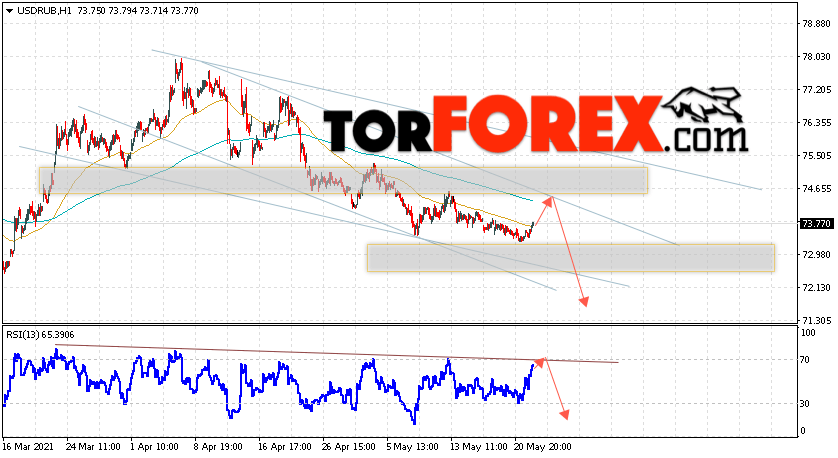
Task: Click the 76.355 price axis label
Action: [x=816, y=122]
